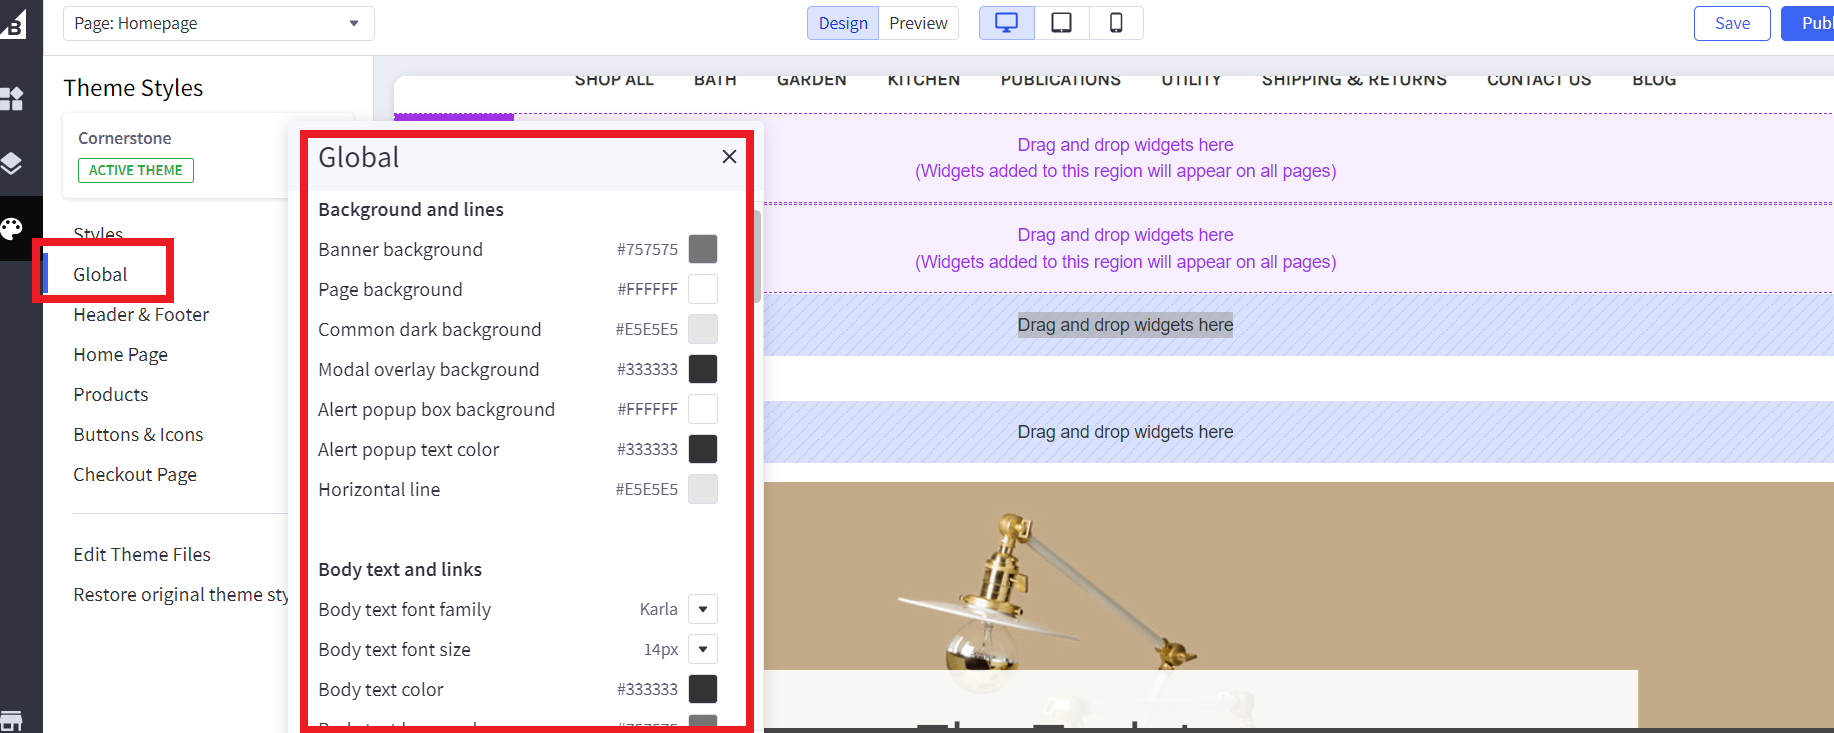Click CONTACT US in store navigation
The height and width of the screenshot is (733, 1834).
(1539, 80)
